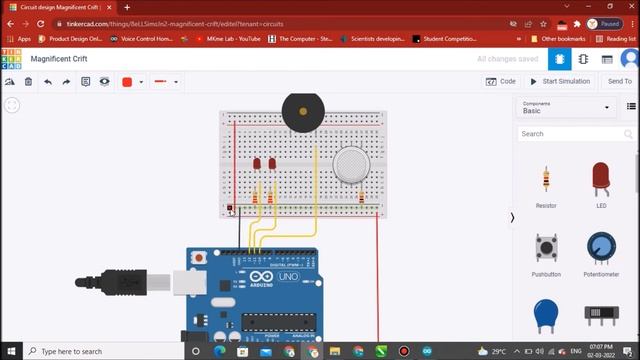Start Simulation

click(560, 81)
